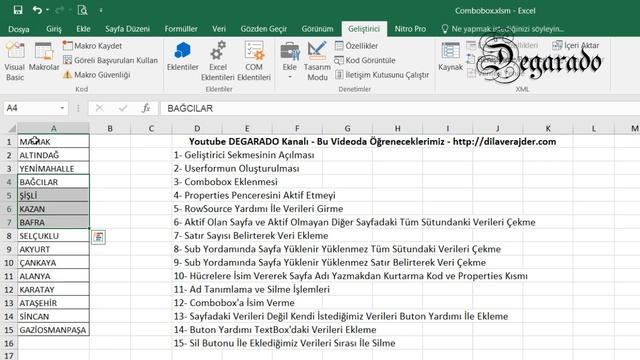The height and width of the screenshot is (360, 640).
Task: Switch to the Sayfa Düzeni tab
Action: [x=127, y=29]
